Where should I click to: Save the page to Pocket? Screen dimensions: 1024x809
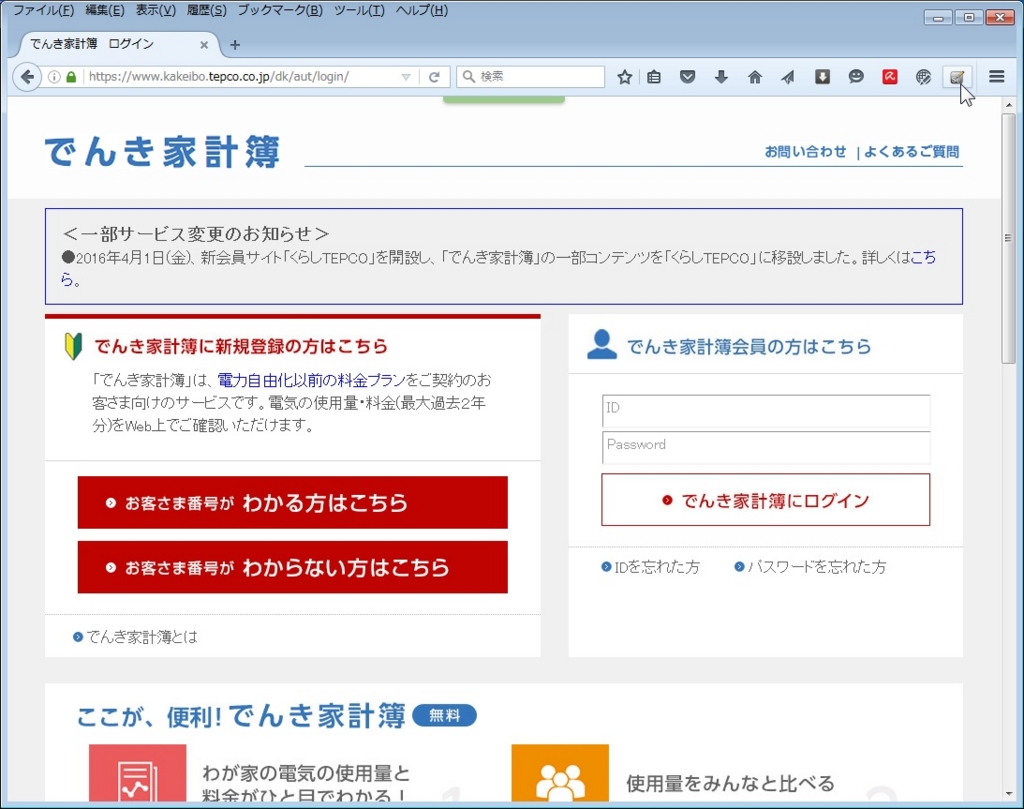click(687, 76)
